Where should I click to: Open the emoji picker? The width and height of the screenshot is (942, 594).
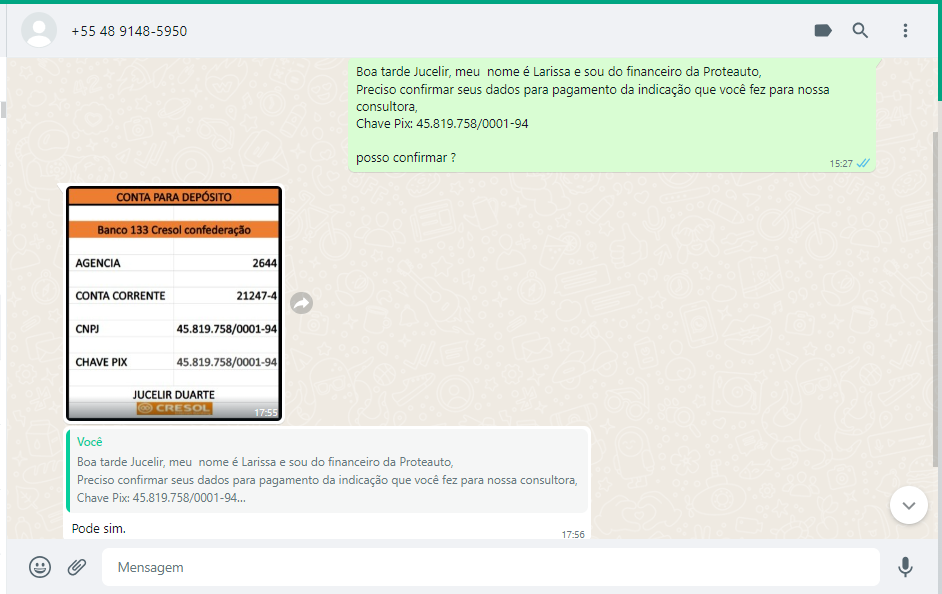(40, 567)
